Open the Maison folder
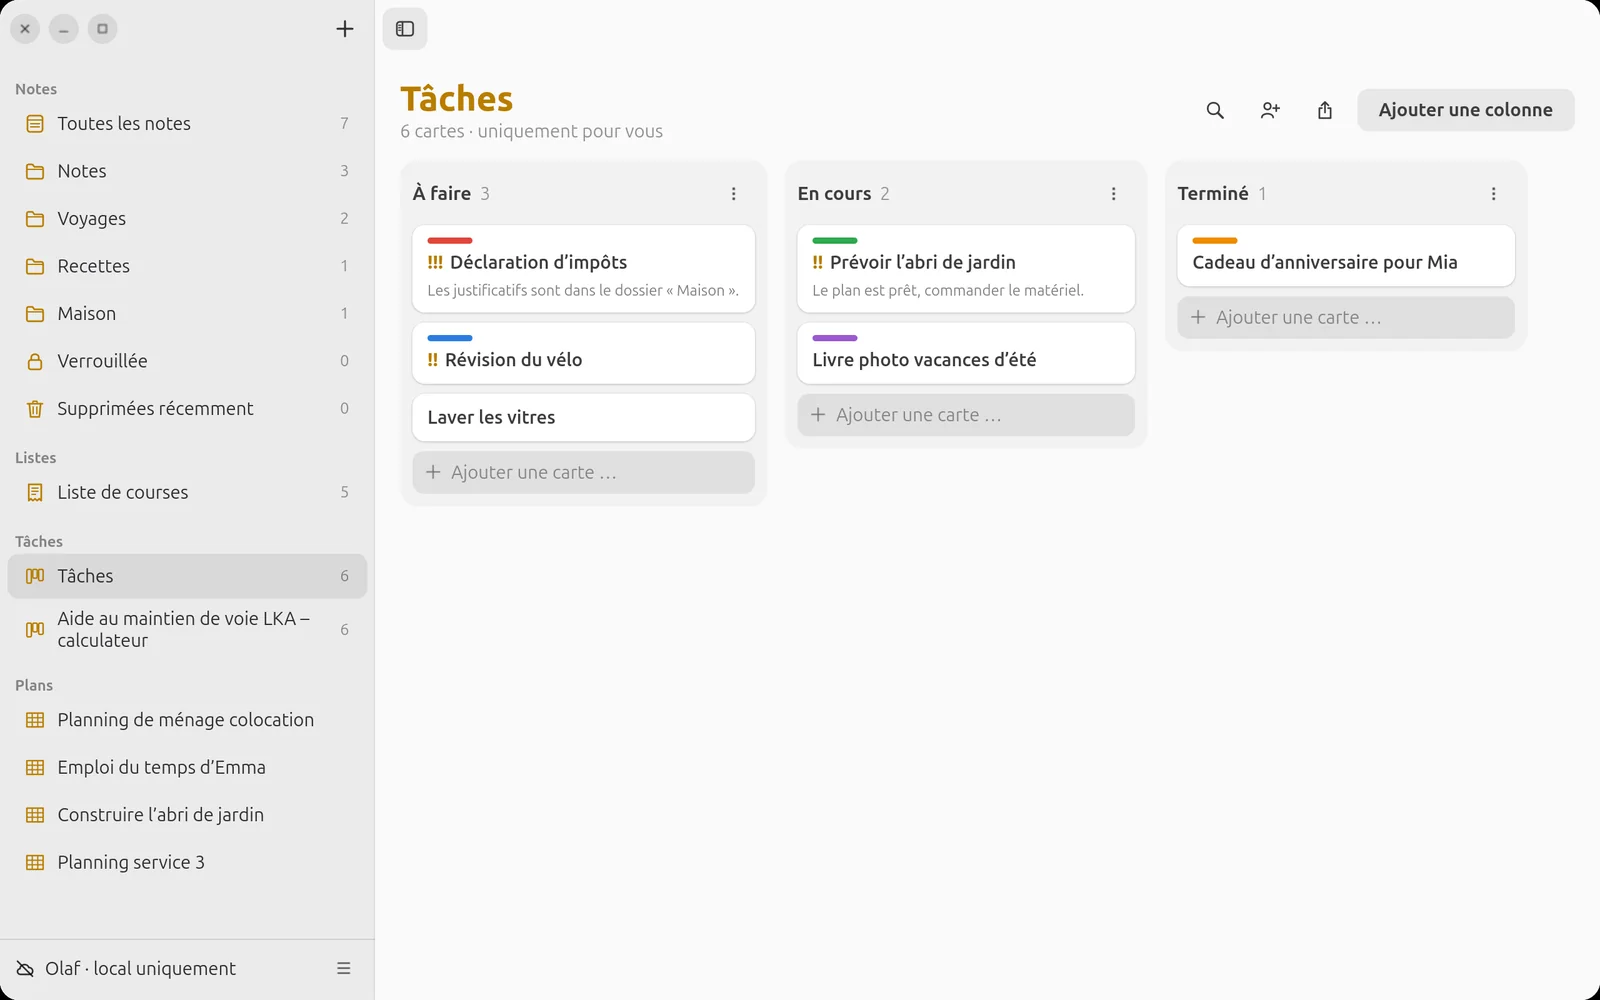The height and width of the screenshot is (1000, 1600). [x=187, y=314]
